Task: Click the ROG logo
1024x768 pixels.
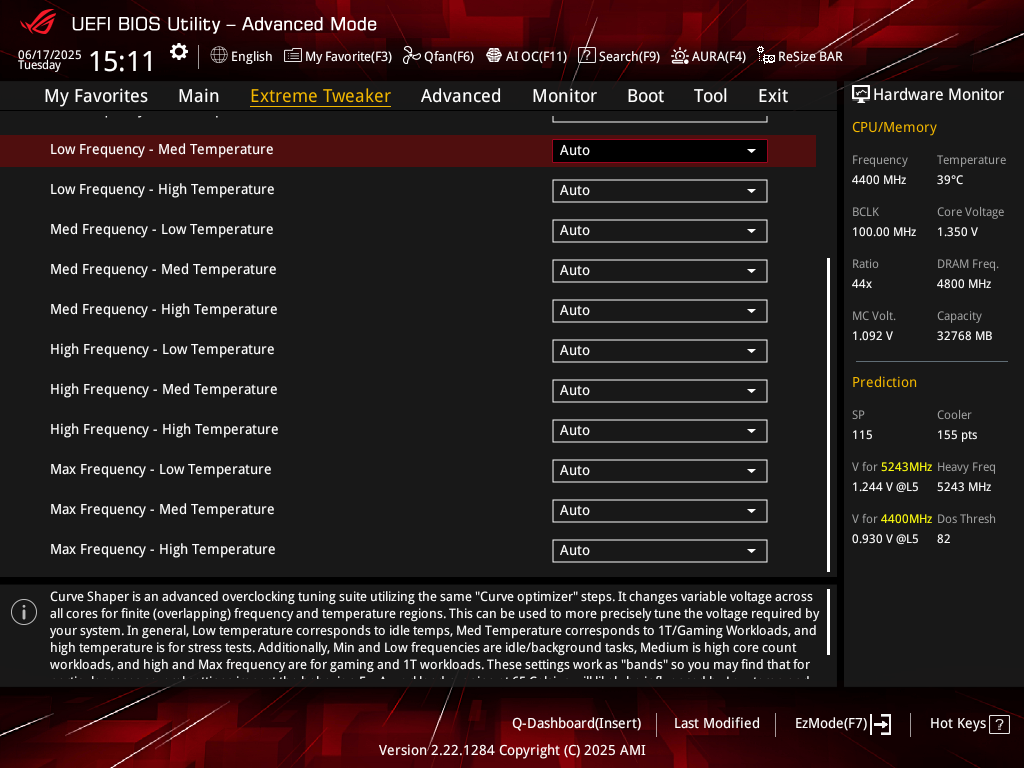Action: tap(39, 24)
